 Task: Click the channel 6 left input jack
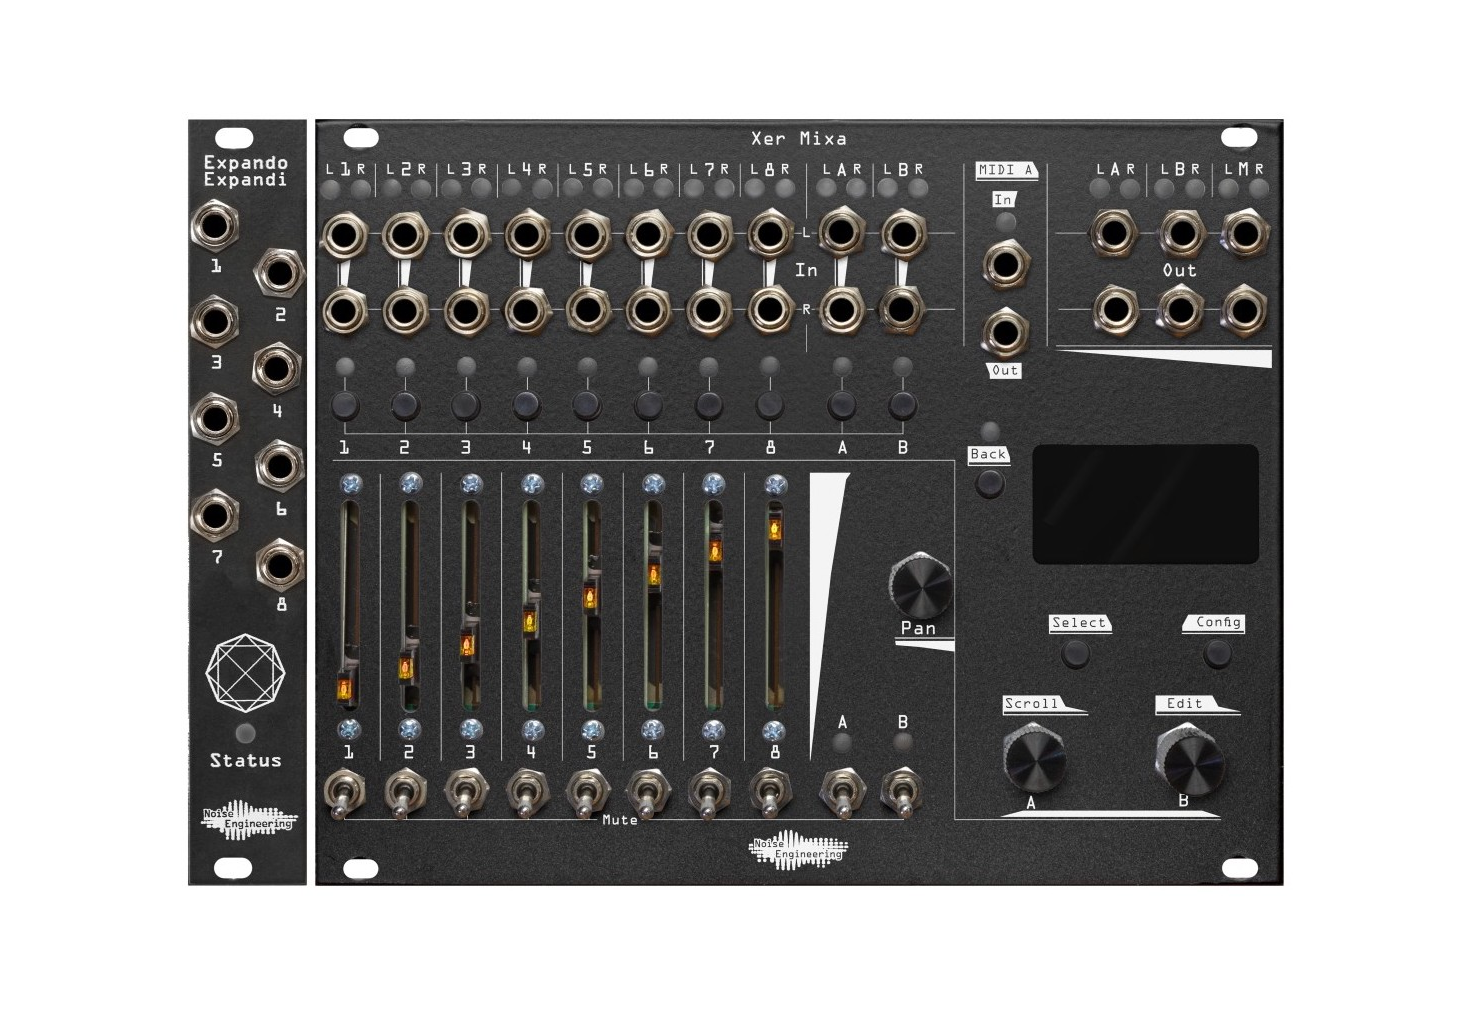tap(648, 235)
